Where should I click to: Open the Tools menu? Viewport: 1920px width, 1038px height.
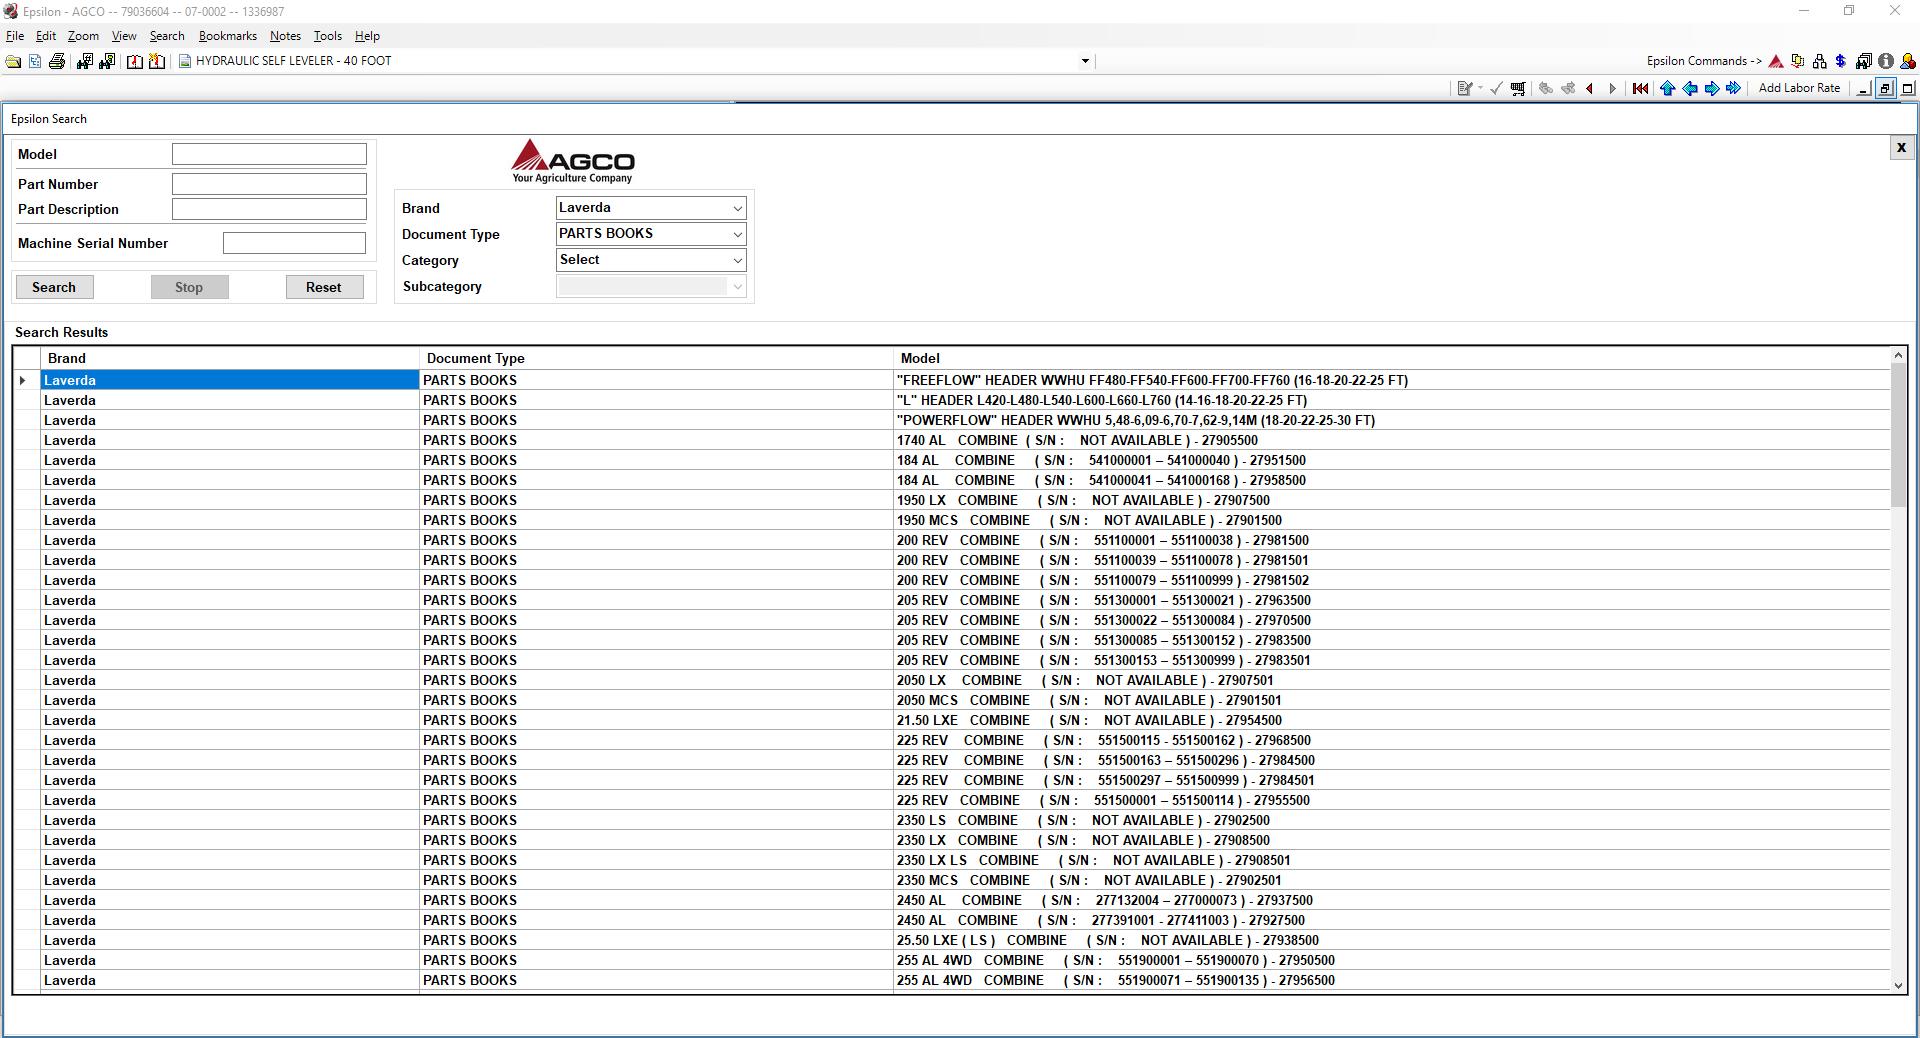pyautogui.click(x=328, y=36)
